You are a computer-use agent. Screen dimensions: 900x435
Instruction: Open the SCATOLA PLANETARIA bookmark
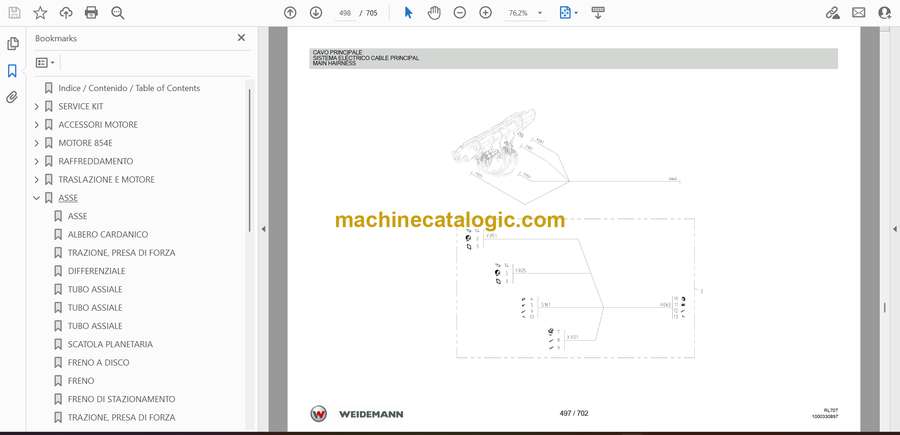110,344
